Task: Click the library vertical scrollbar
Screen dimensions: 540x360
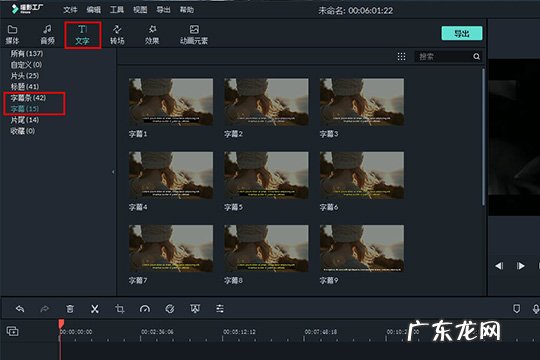Action: (x=484, y=137)
